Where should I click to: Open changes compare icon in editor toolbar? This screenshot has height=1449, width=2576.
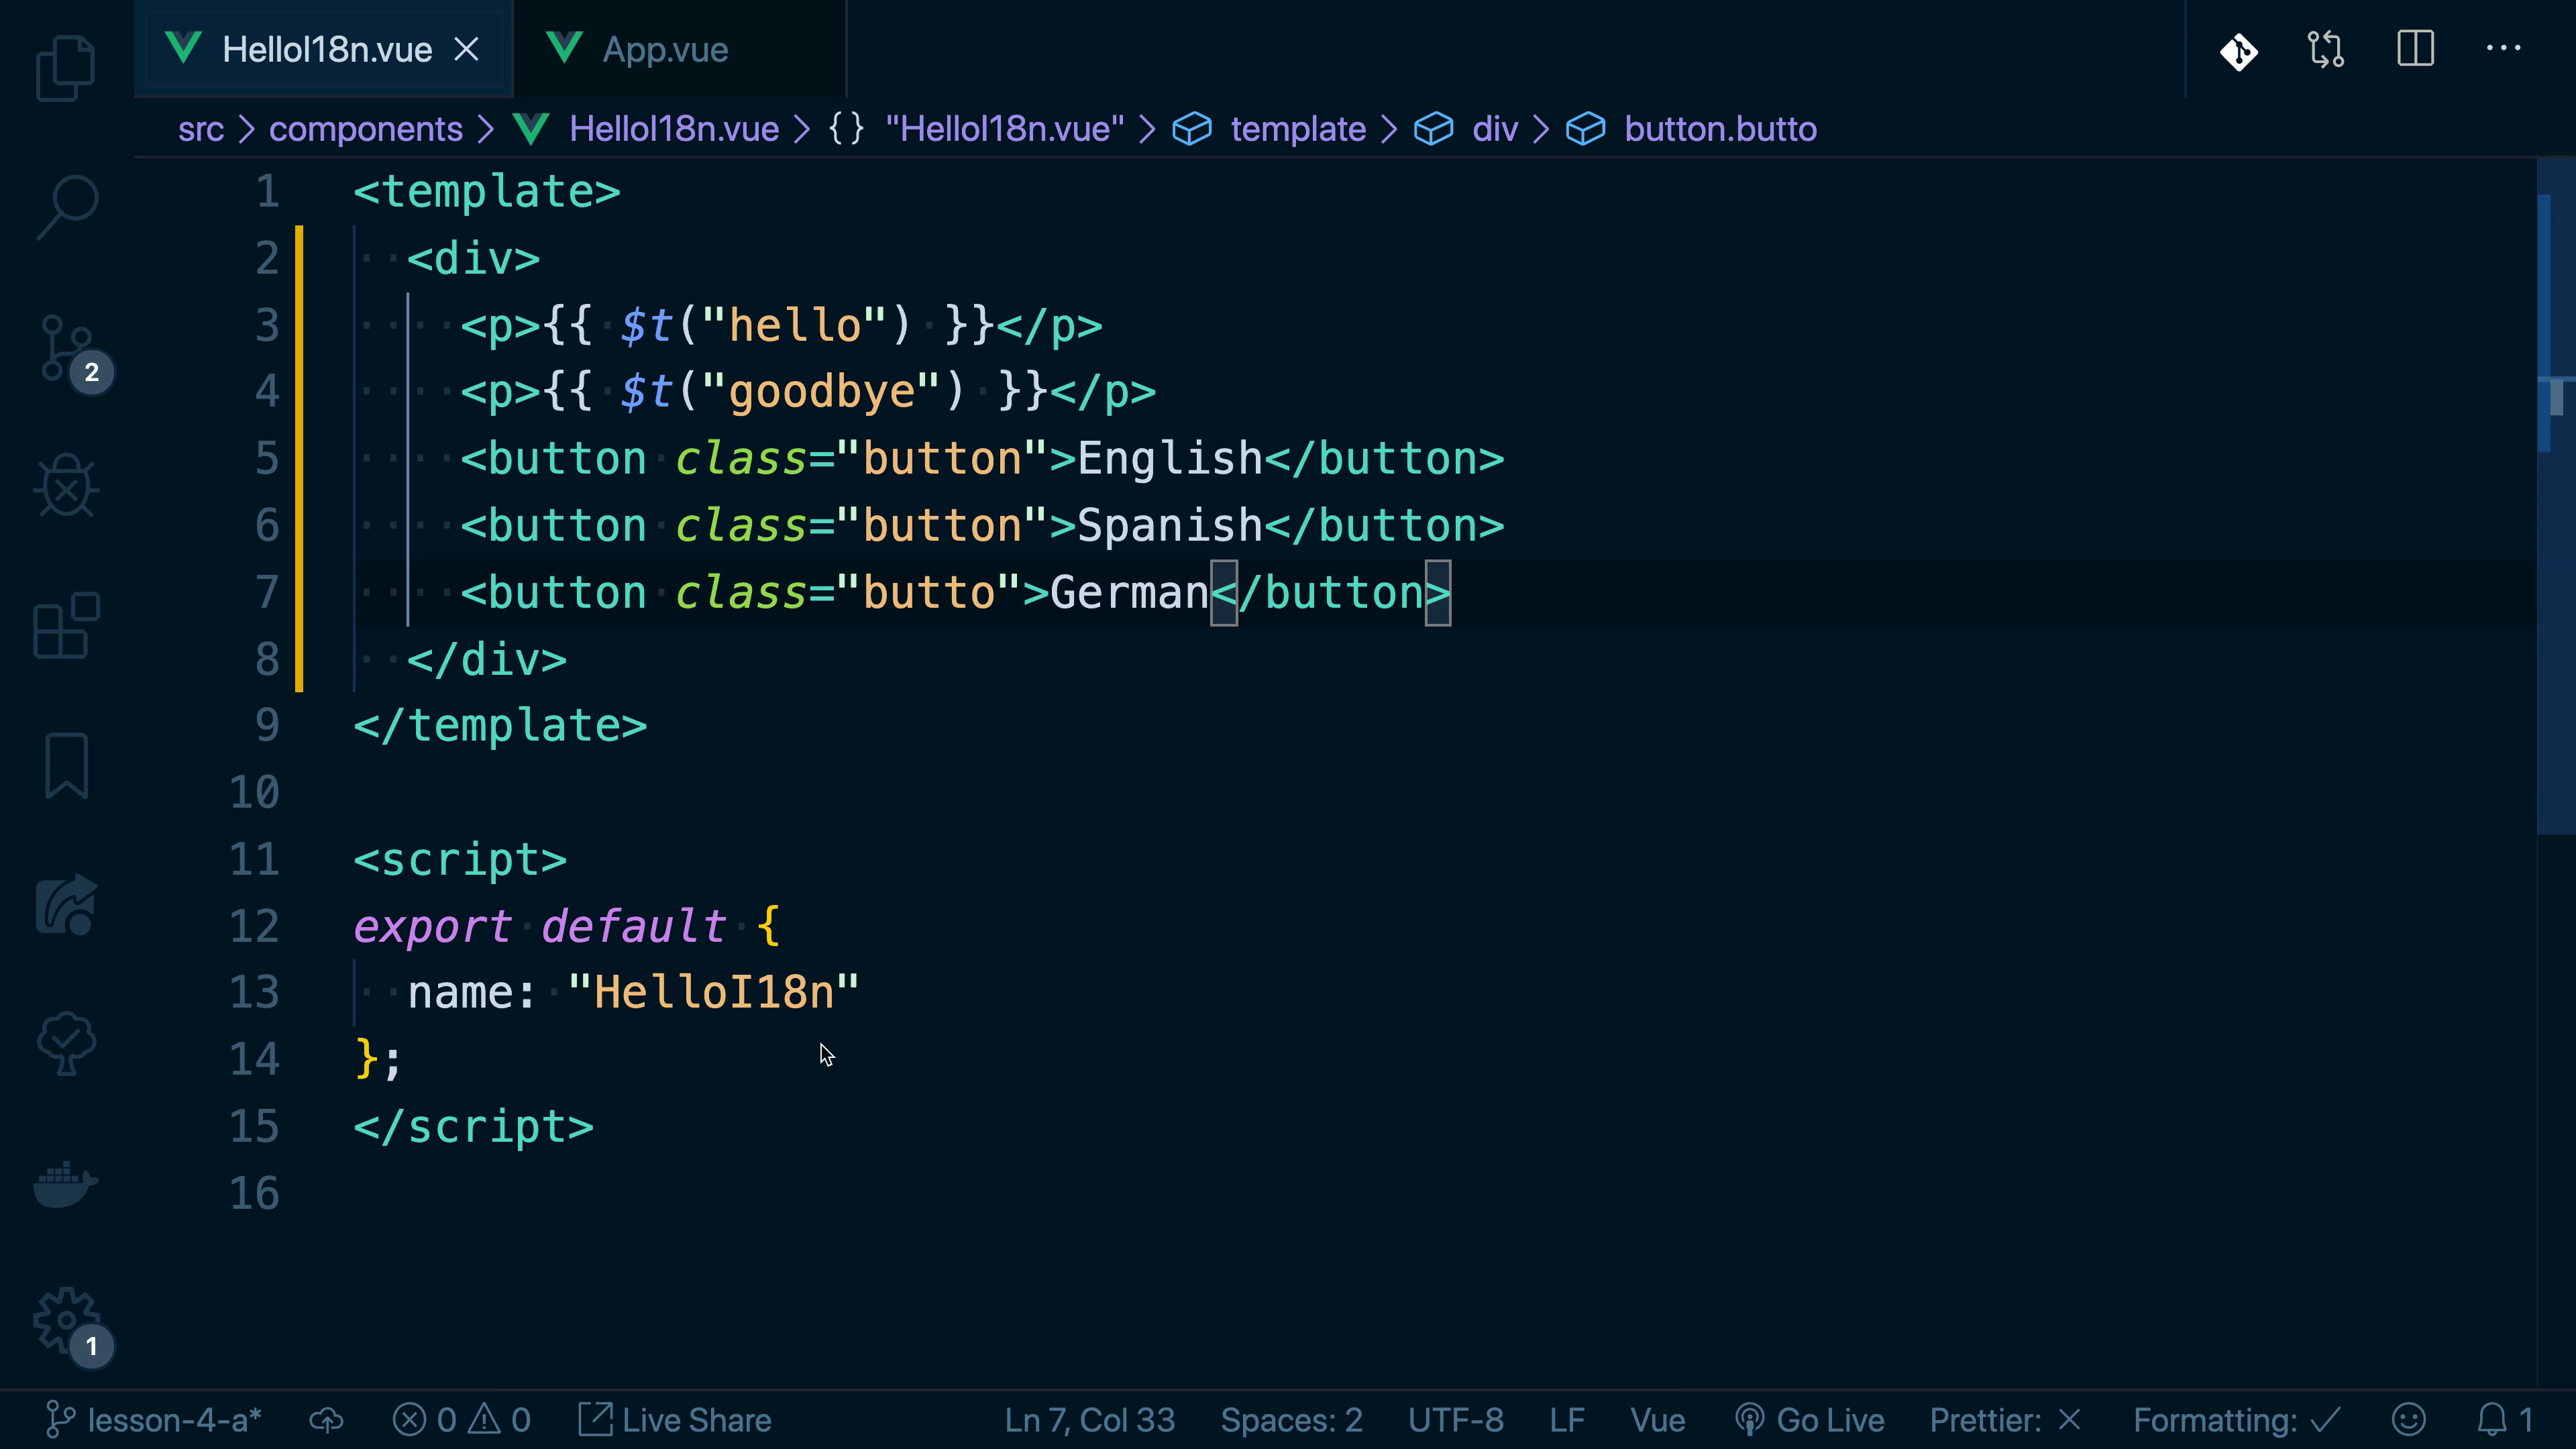(2326, 49)
